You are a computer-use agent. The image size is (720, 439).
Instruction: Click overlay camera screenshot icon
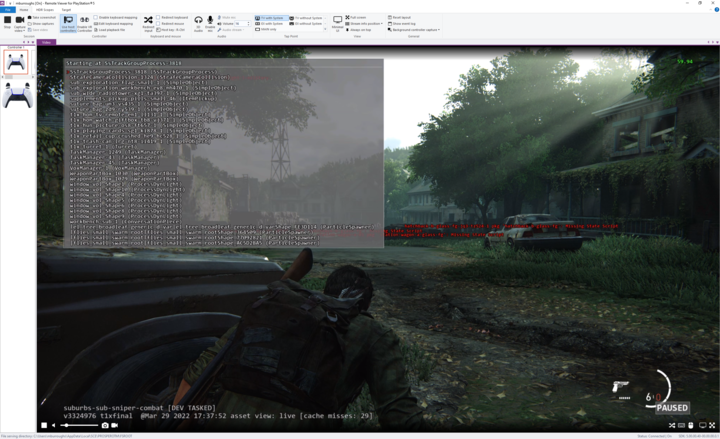coord(105,425)
